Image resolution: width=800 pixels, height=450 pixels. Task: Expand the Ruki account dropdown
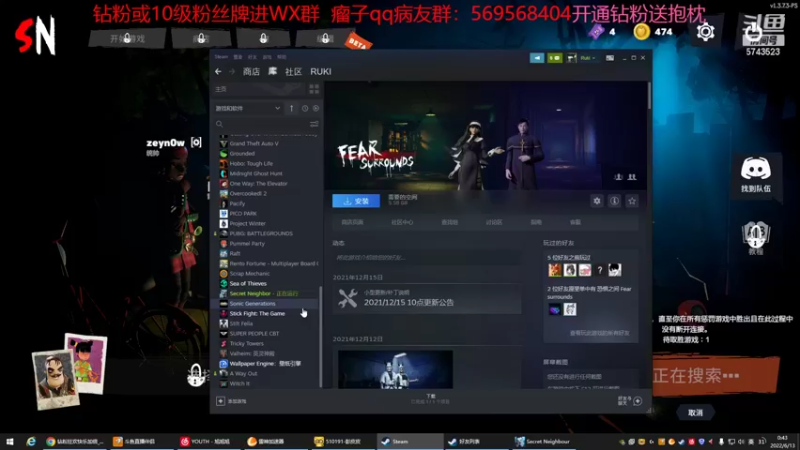point(588,58)
